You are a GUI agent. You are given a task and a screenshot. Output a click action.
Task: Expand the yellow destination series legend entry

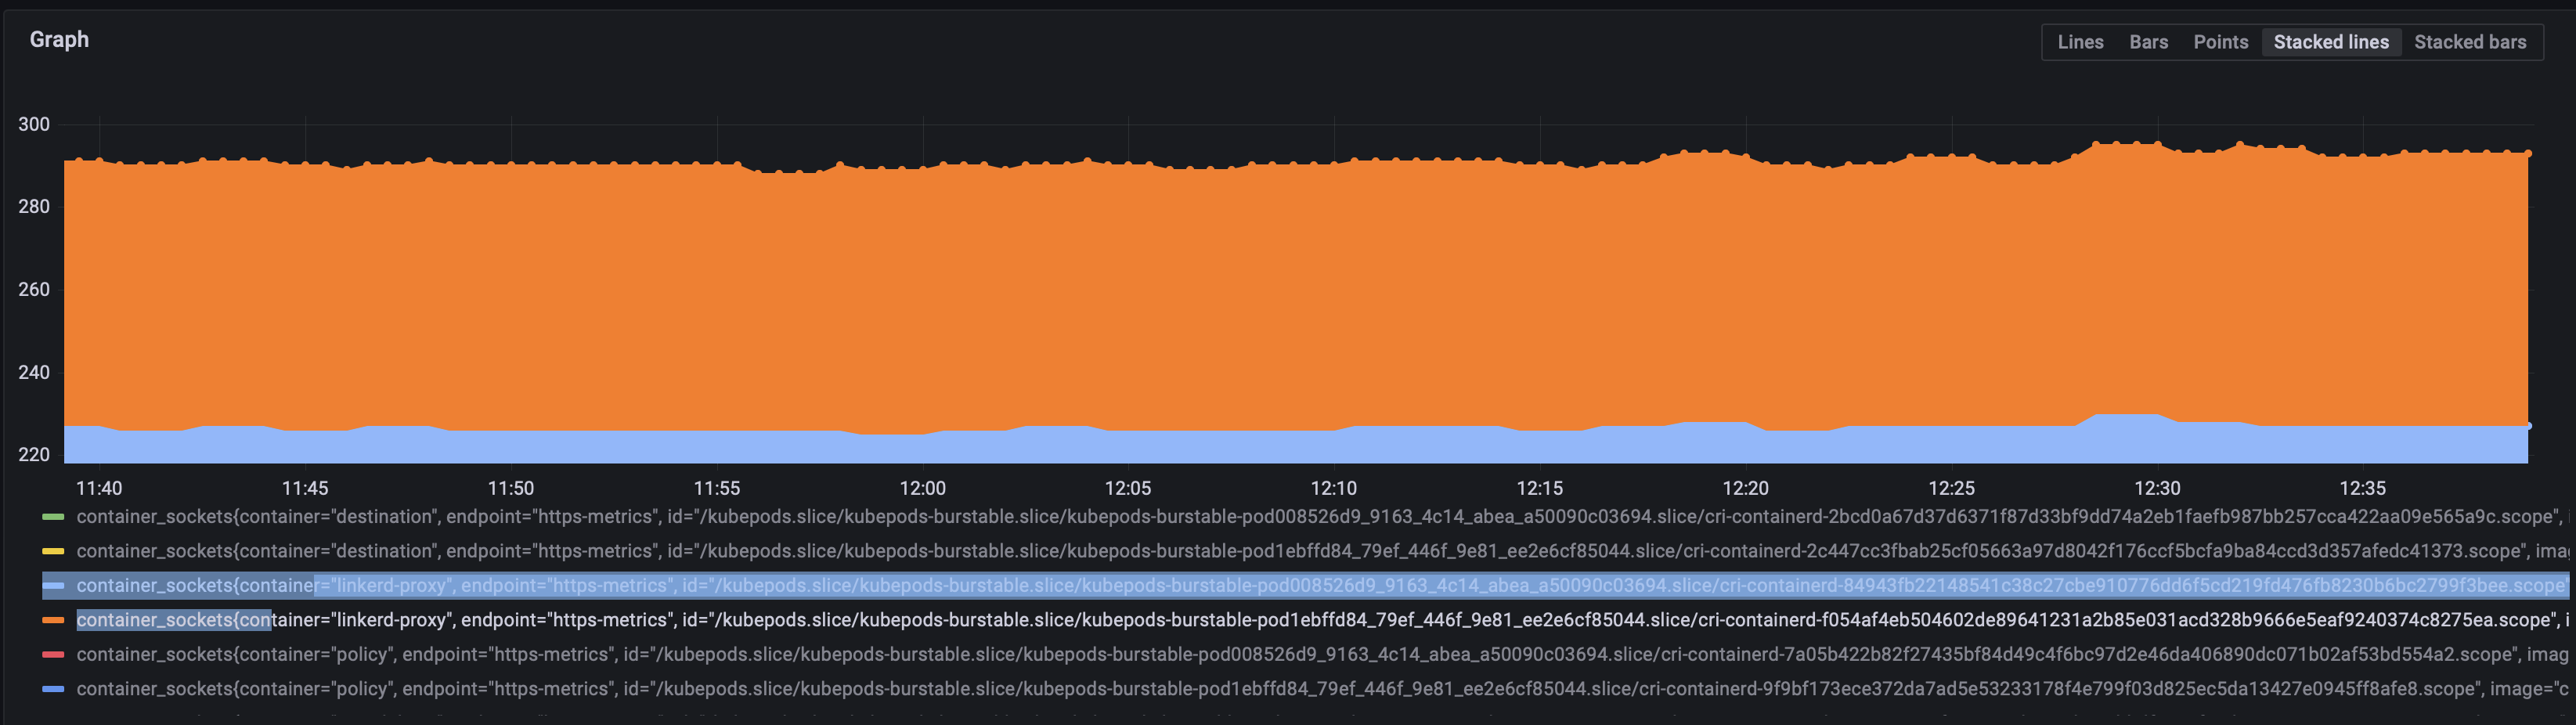(400, 551)
